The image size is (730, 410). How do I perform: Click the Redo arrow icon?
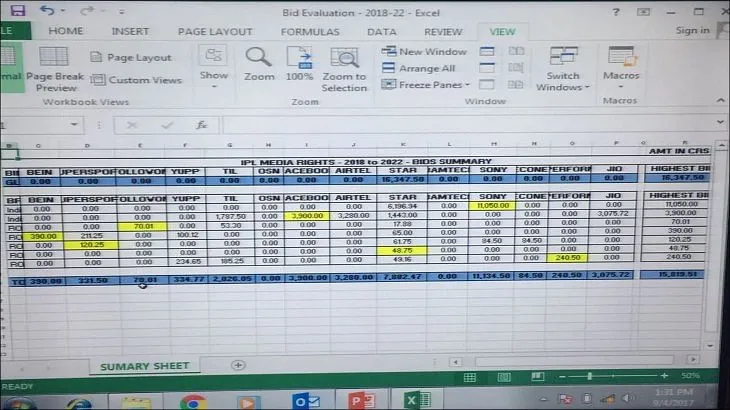coord(87,10)
